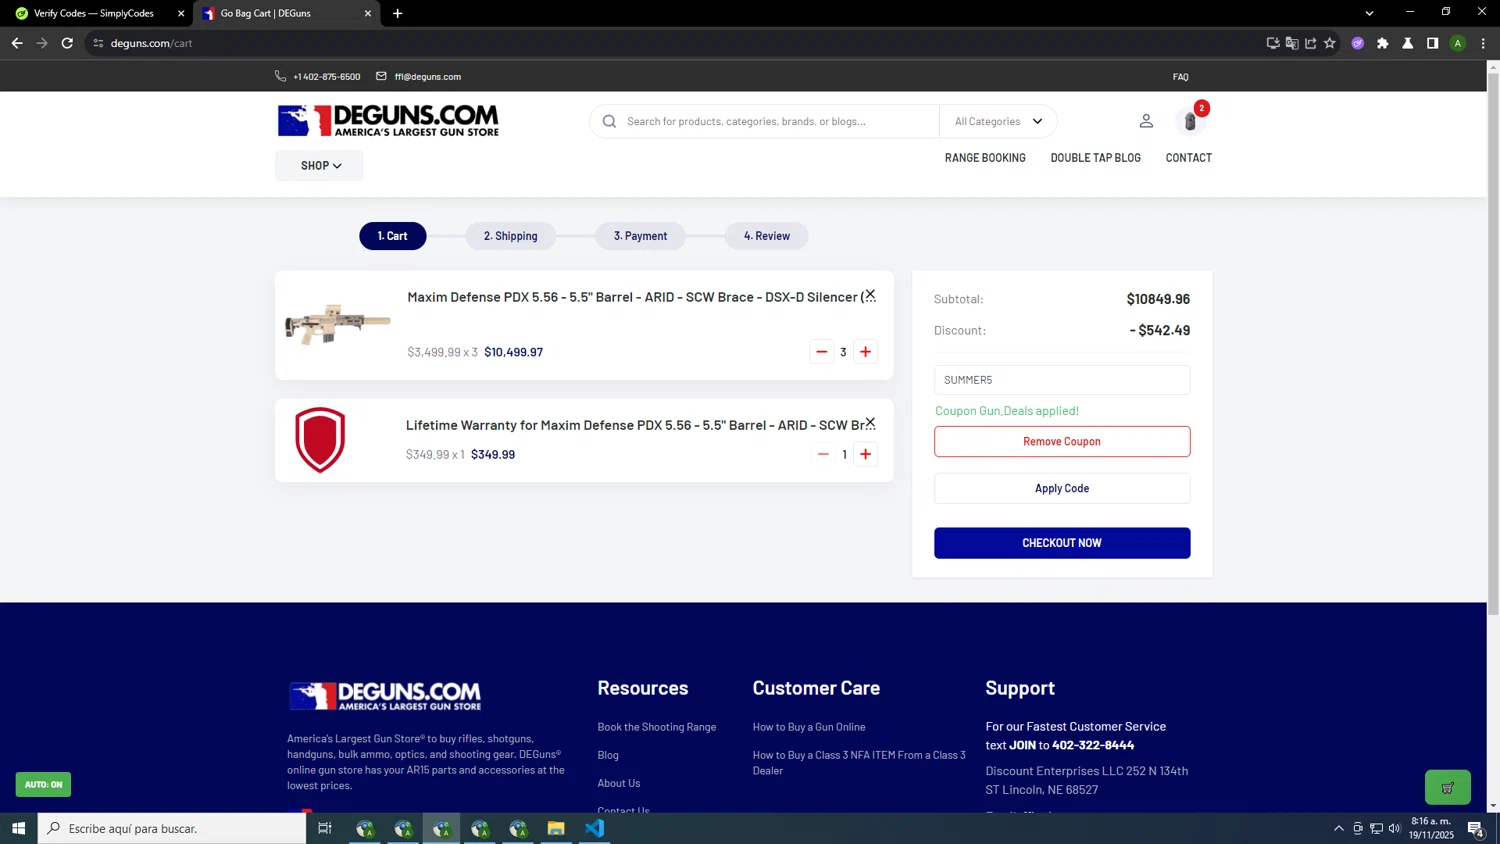
Task: Open How to Buy a Gun Online link
Action: coord(809,727)
